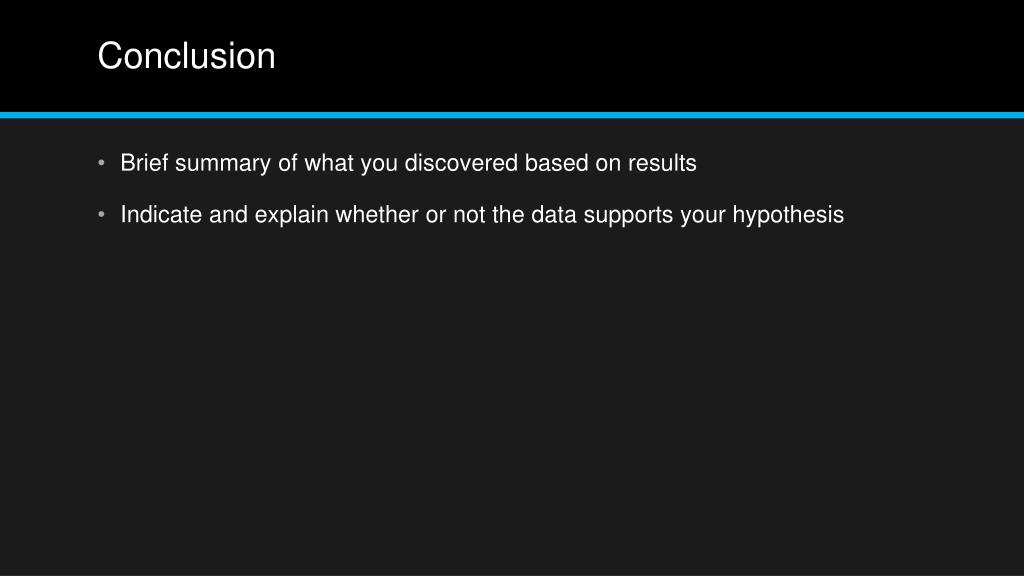Click the word 'explain' in second bullet
Viewport: 1024px width, 576px height.
coord(291,216)
